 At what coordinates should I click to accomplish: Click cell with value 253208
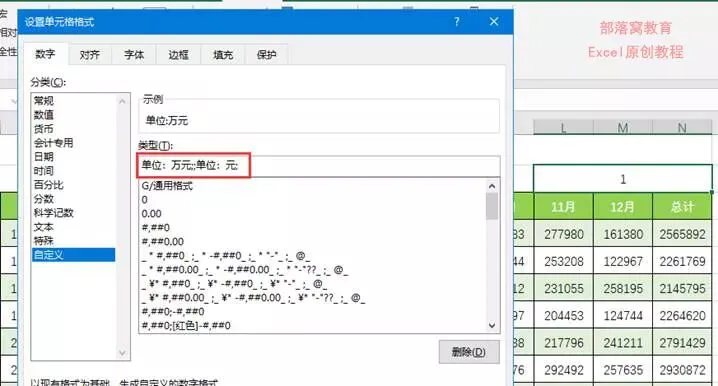click(563, 261)
